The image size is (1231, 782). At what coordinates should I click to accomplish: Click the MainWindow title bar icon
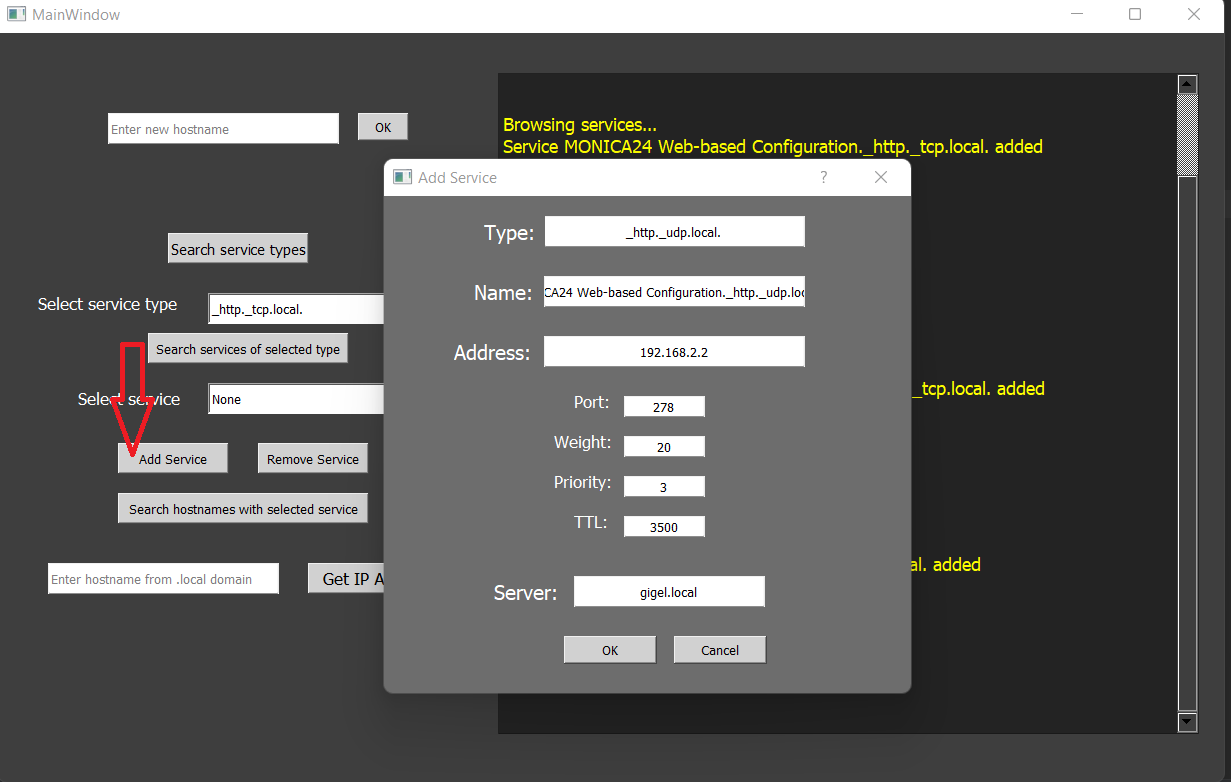point(16,15)
